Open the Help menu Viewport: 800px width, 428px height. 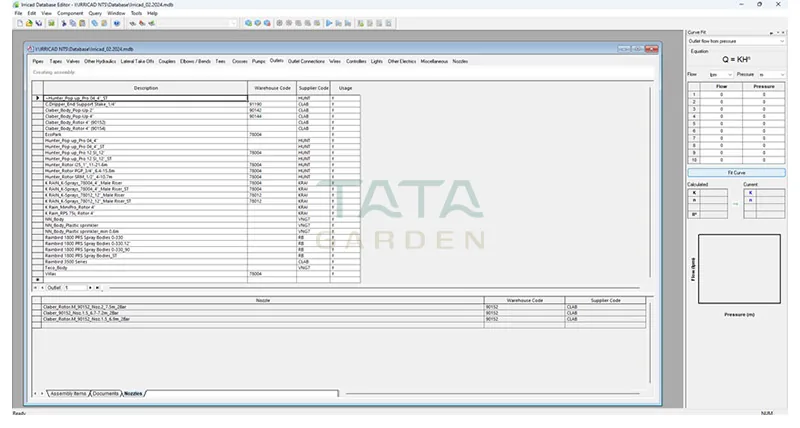point(152,13)
